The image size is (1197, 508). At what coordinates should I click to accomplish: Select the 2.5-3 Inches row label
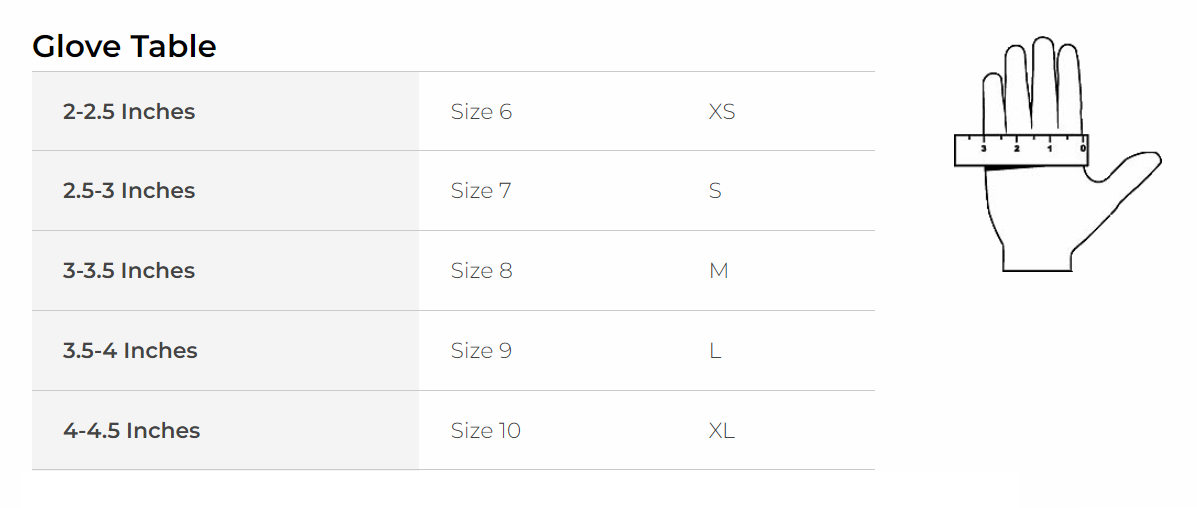click(129, 191)
